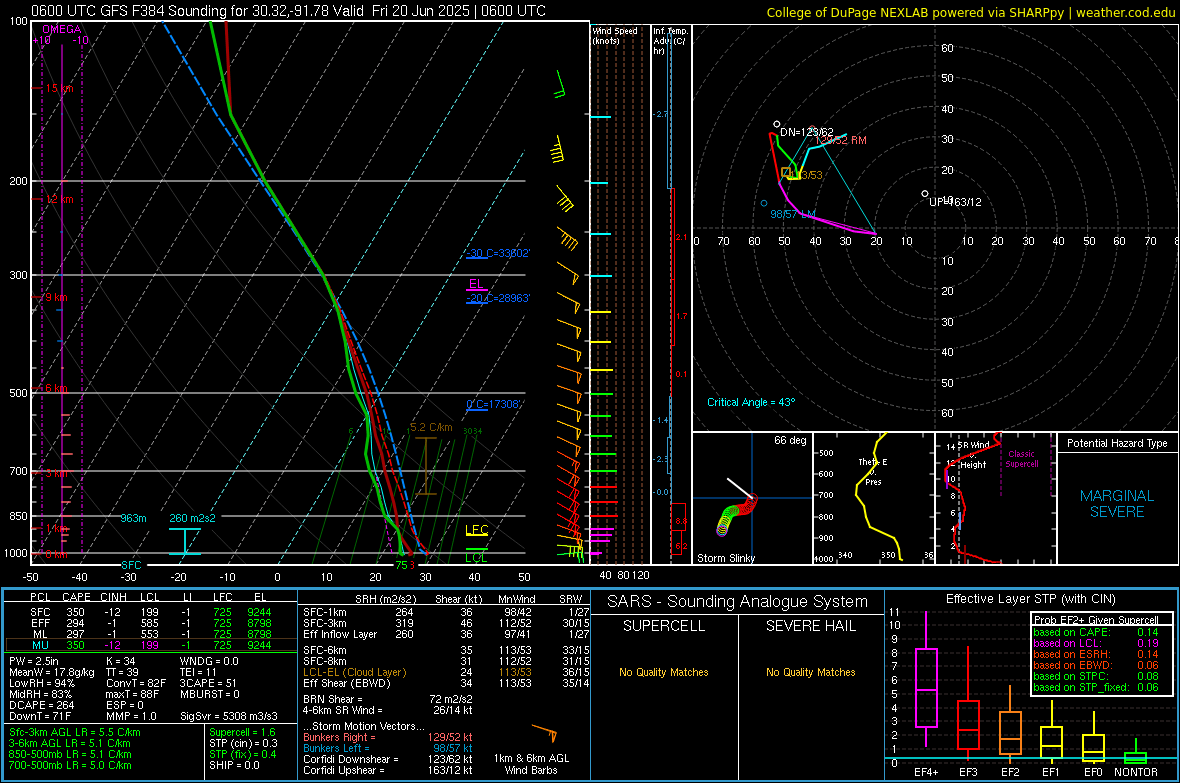Click the SFC-1km shear row label
Viewport: 1180px width, 783px height.
(325, 612)
